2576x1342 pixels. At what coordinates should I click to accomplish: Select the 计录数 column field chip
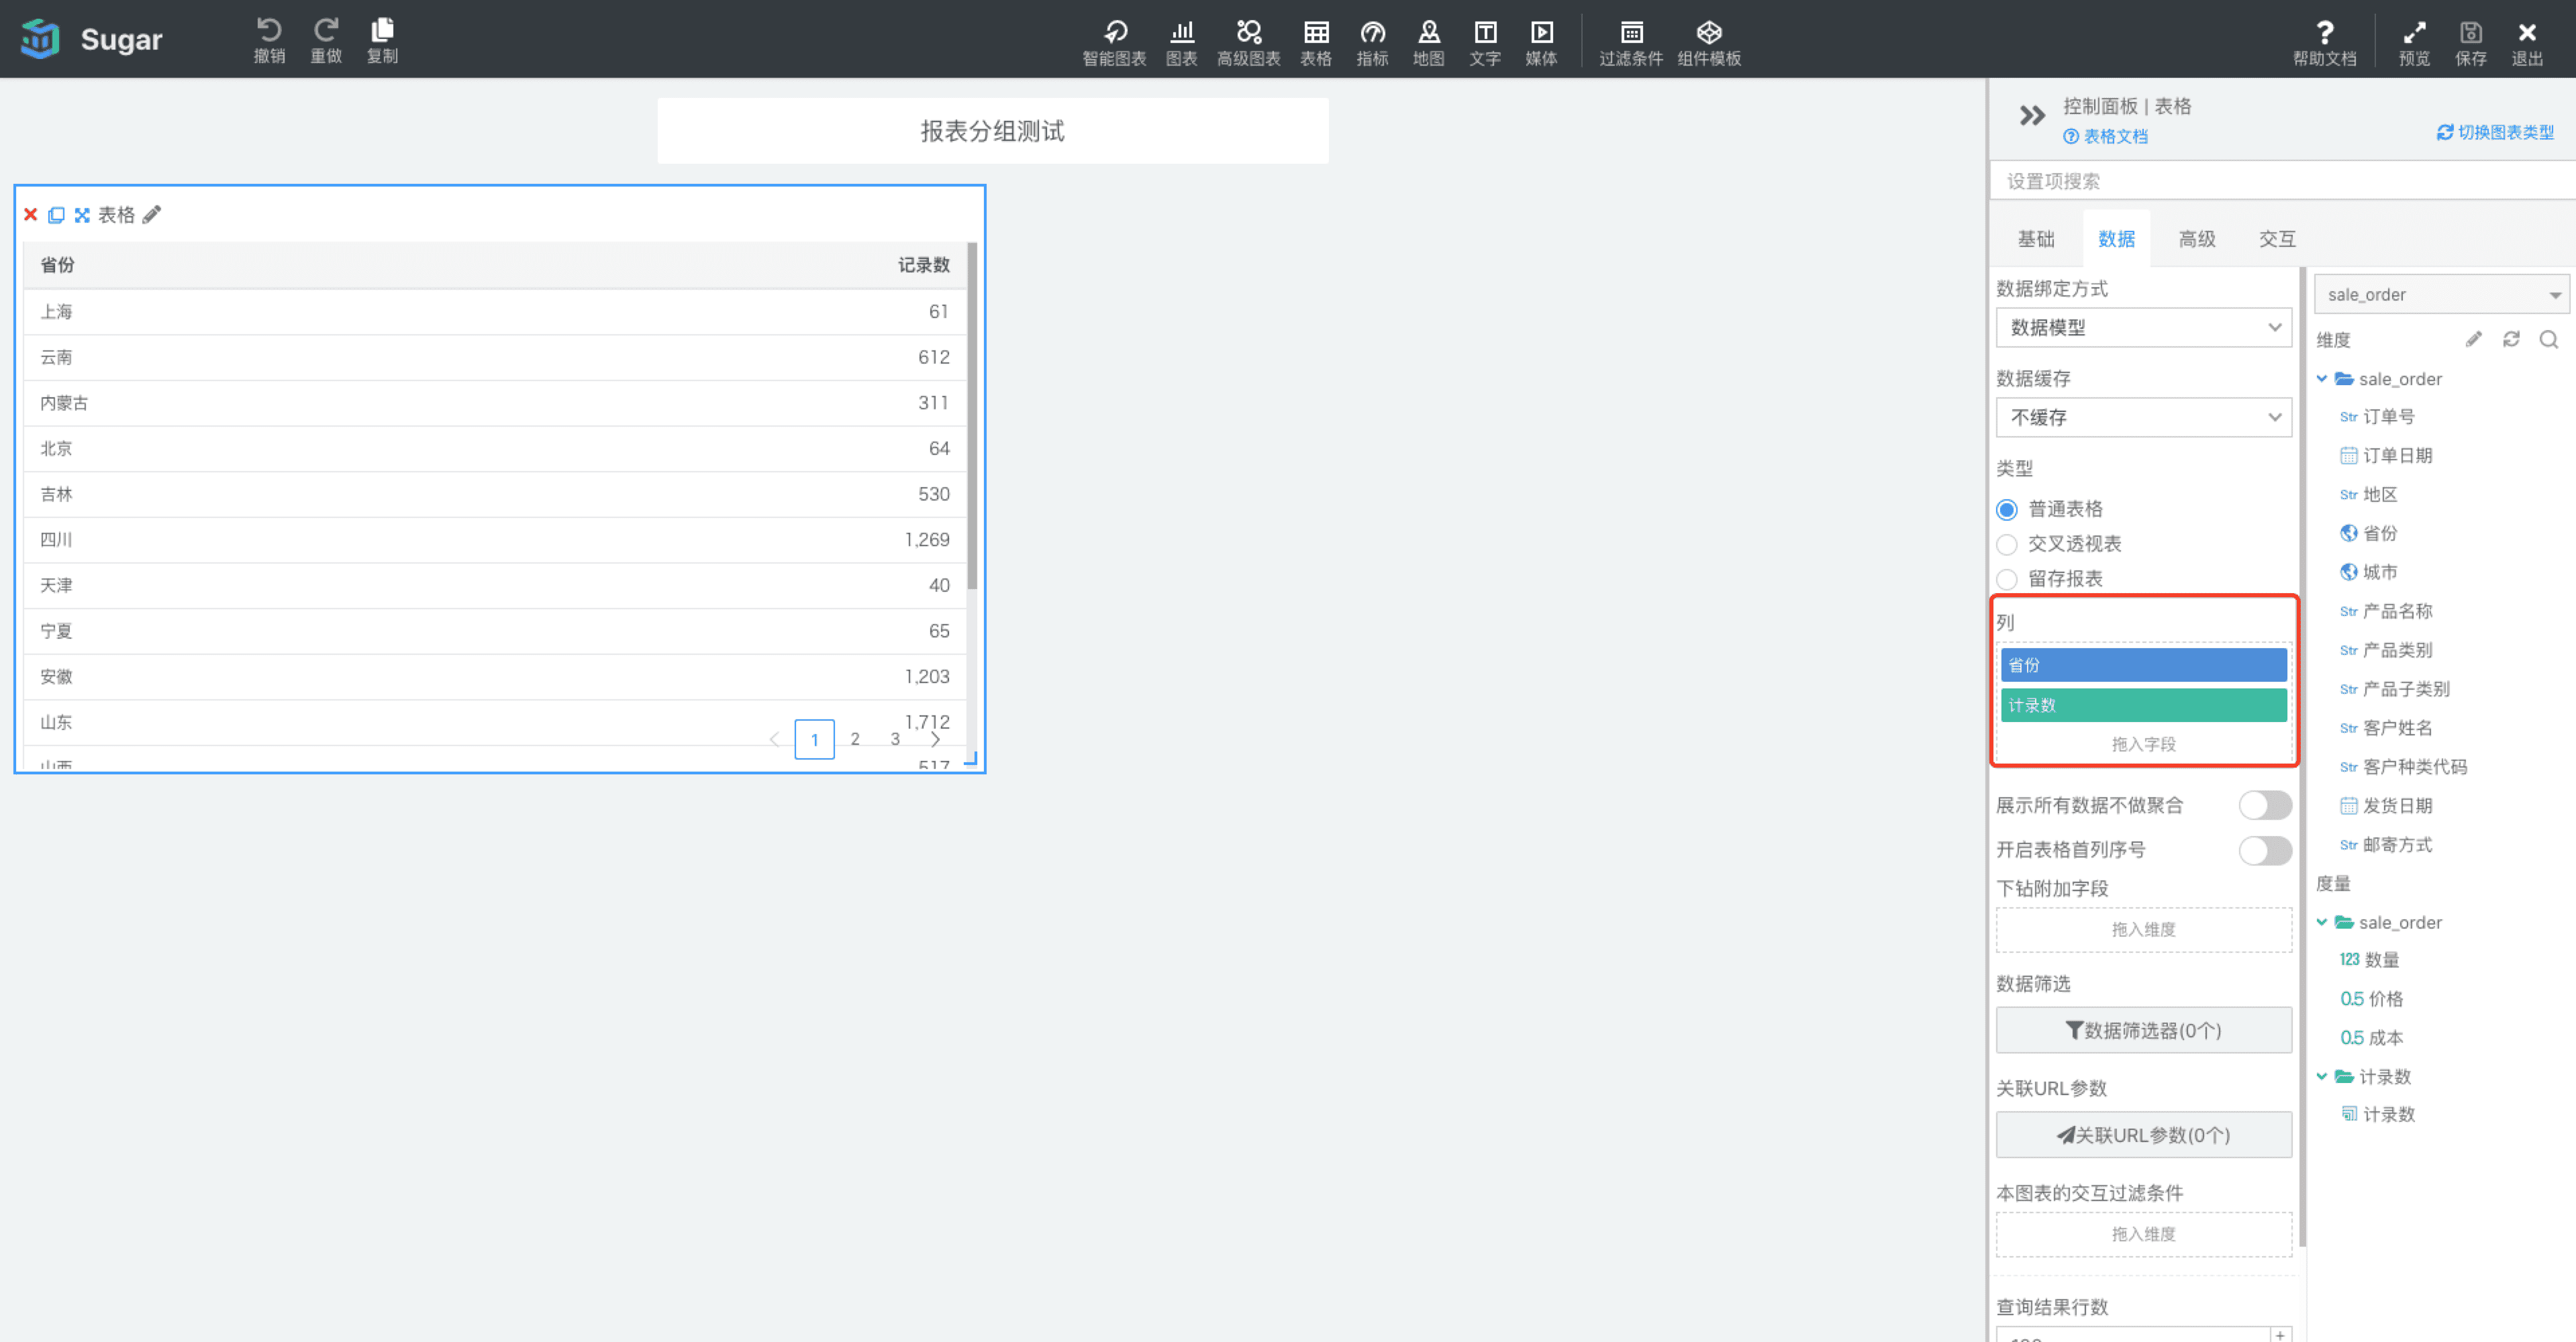2143,705
